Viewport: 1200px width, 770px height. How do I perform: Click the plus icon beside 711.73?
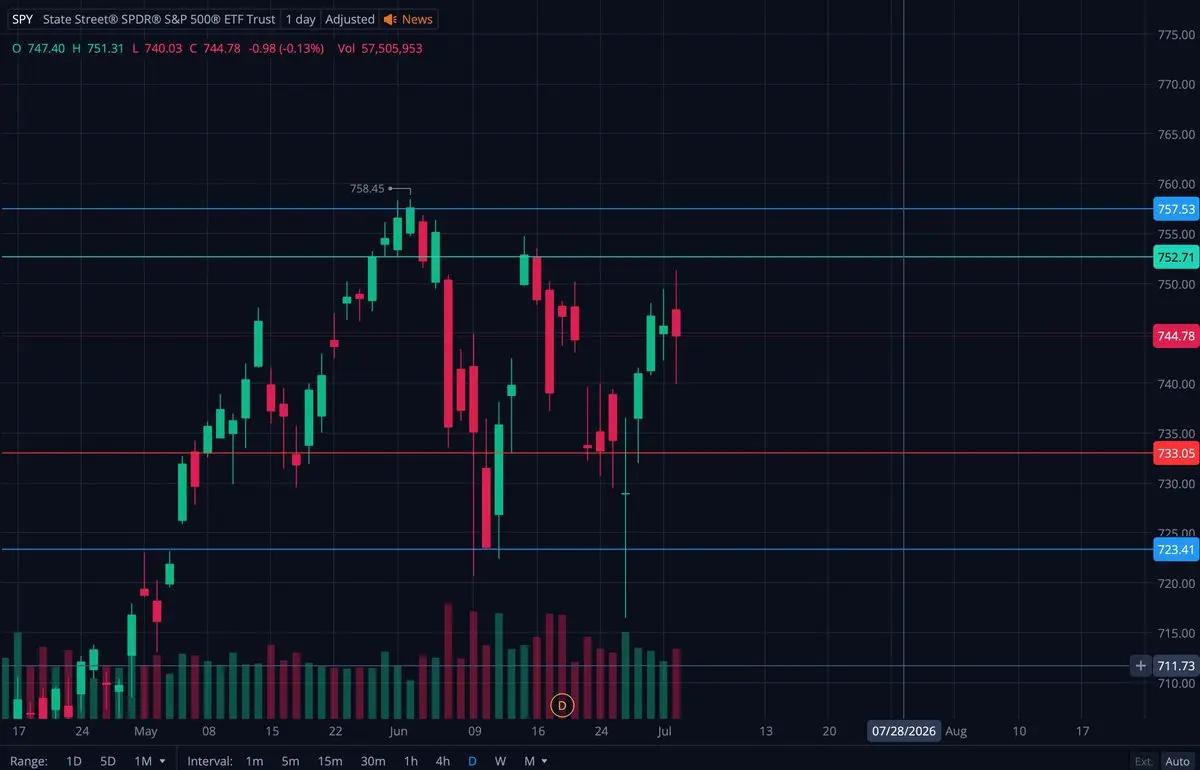click(1141, 666)
